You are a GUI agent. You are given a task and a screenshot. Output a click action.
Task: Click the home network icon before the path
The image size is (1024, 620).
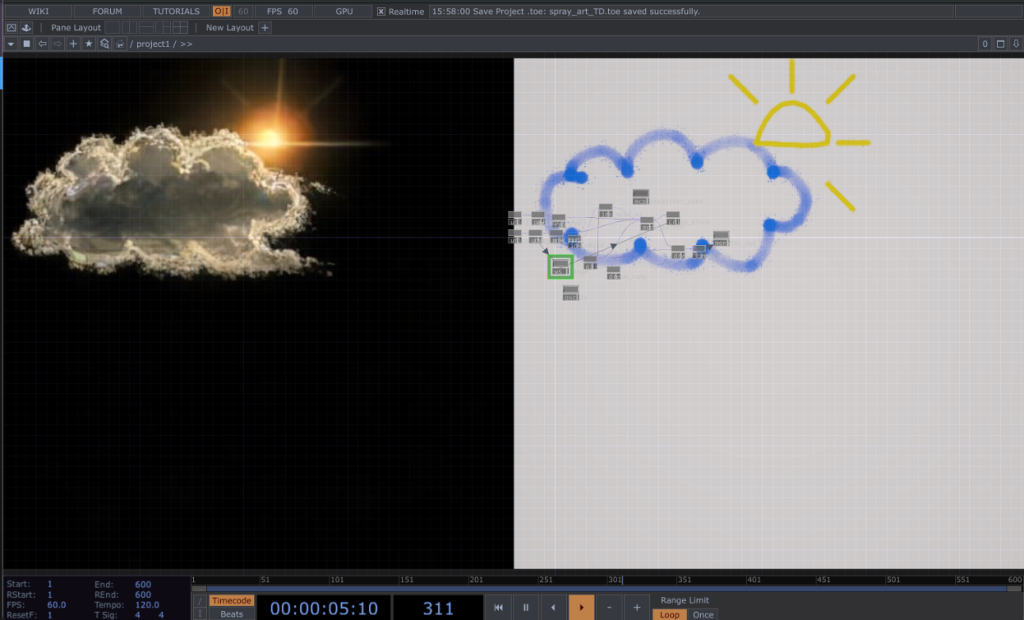tap(120, 44)
